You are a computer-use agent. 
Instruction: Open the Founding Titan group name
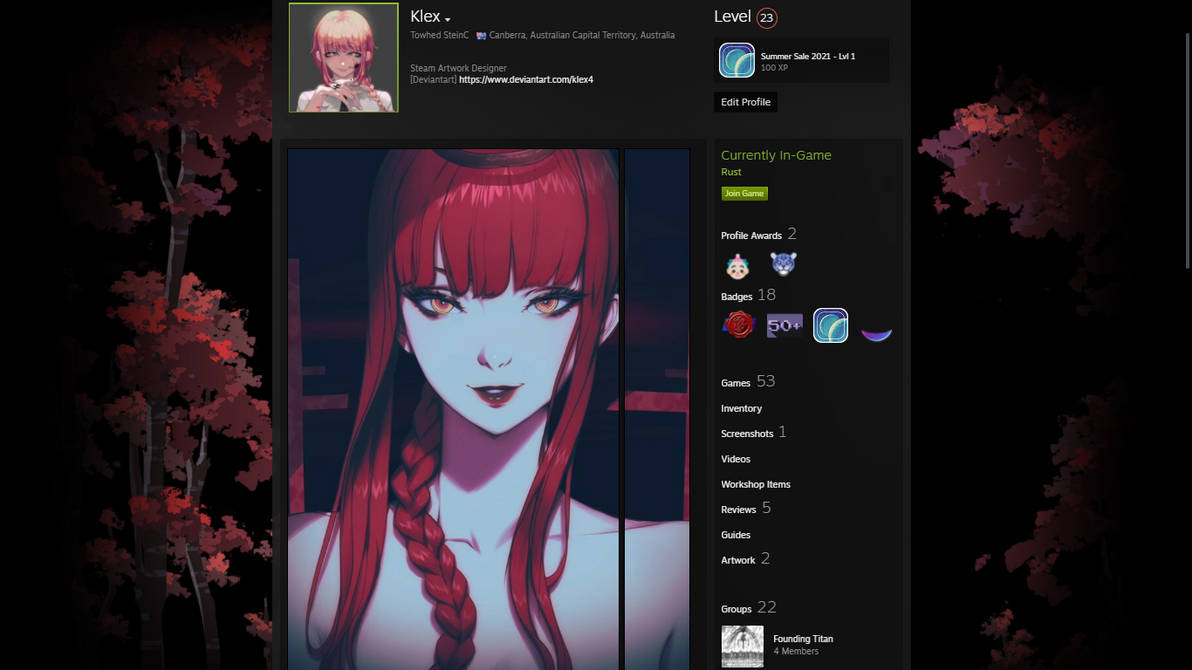(x=803, y=639)
